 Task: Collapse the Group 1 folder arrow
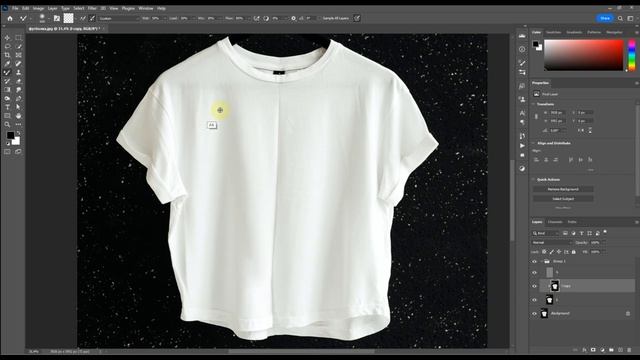point(541,262)
